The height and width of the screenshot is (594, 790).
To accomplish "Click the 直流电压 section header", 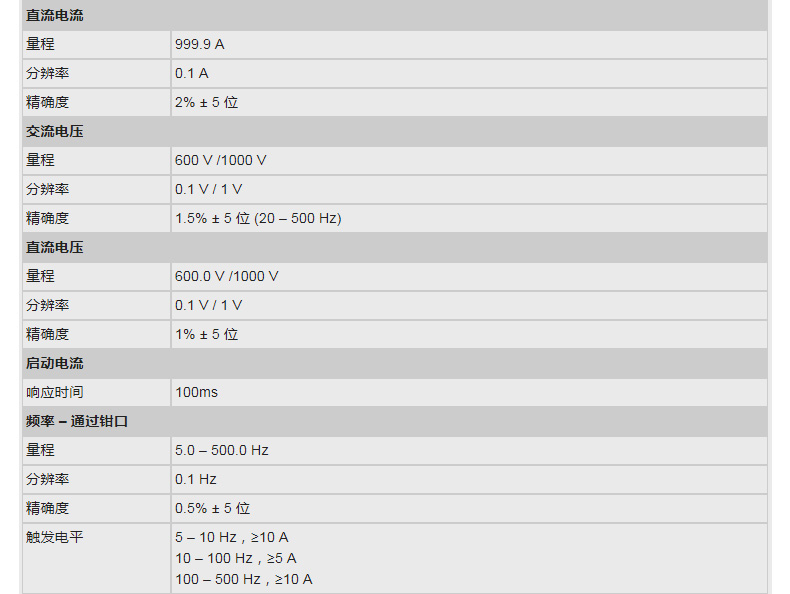I will tap(55, 247).
